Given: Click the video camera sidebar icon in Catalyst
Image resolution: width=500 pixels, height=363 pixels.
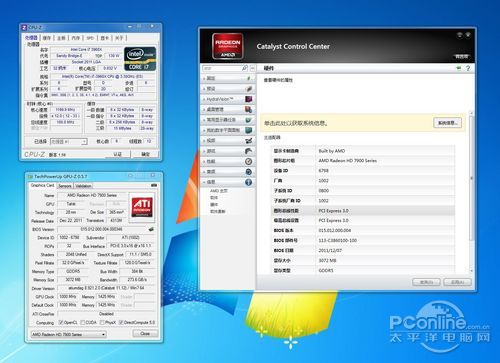Looking at the screenshot, I should pyautogui.click(x=249, y=141).
